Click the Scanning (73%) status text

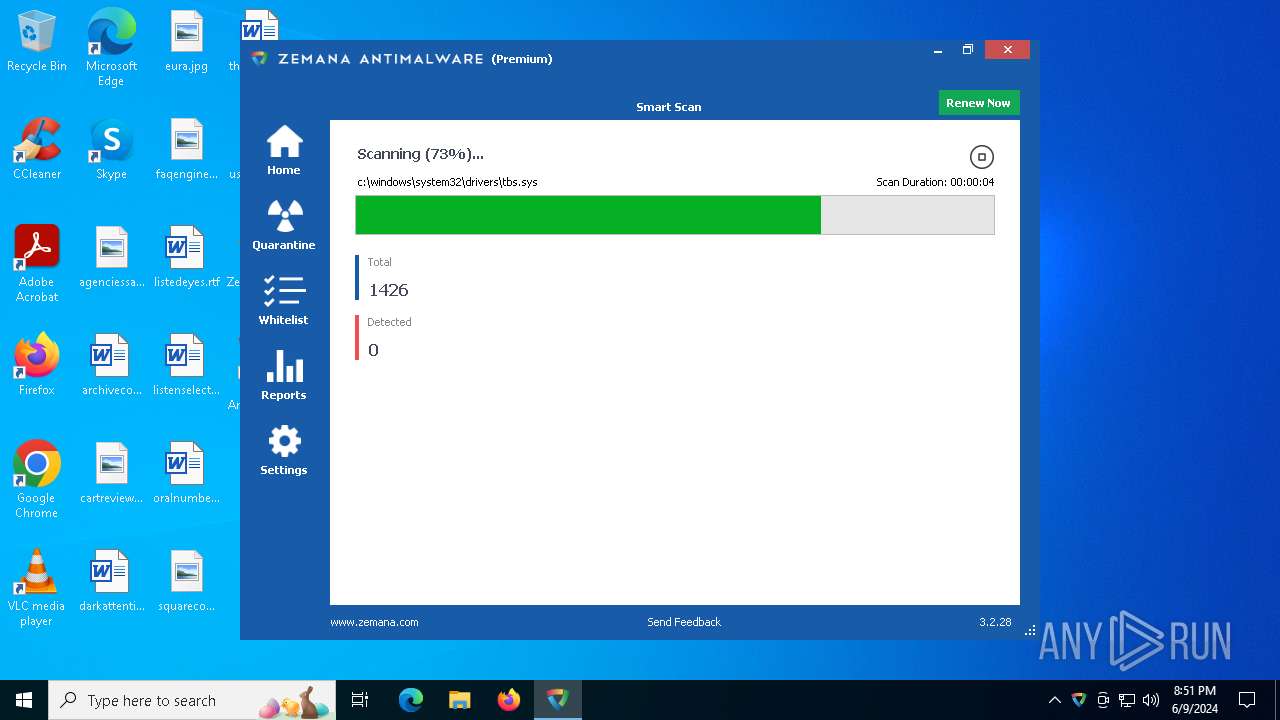pyautogui.click(x=420, y=154)
